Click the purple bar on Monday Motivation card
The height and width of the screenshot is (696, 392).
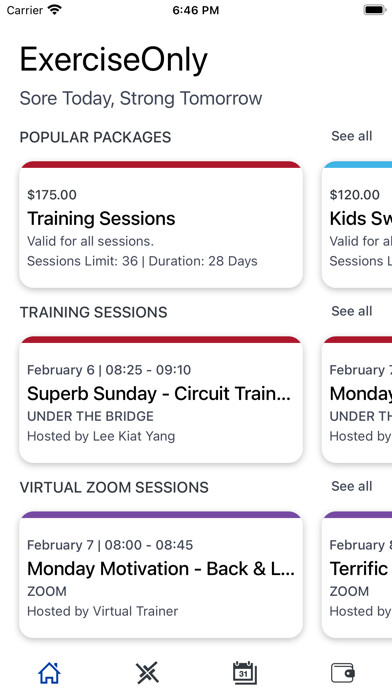pos(161,514)
